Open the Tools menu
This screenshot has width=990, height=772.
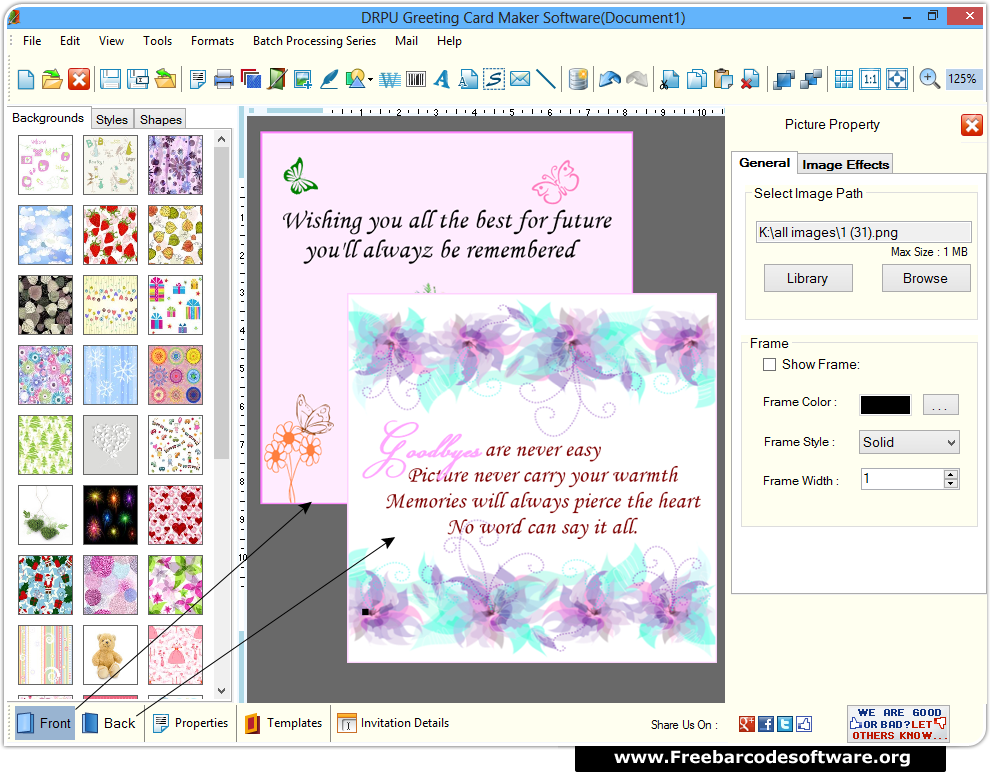157,41
